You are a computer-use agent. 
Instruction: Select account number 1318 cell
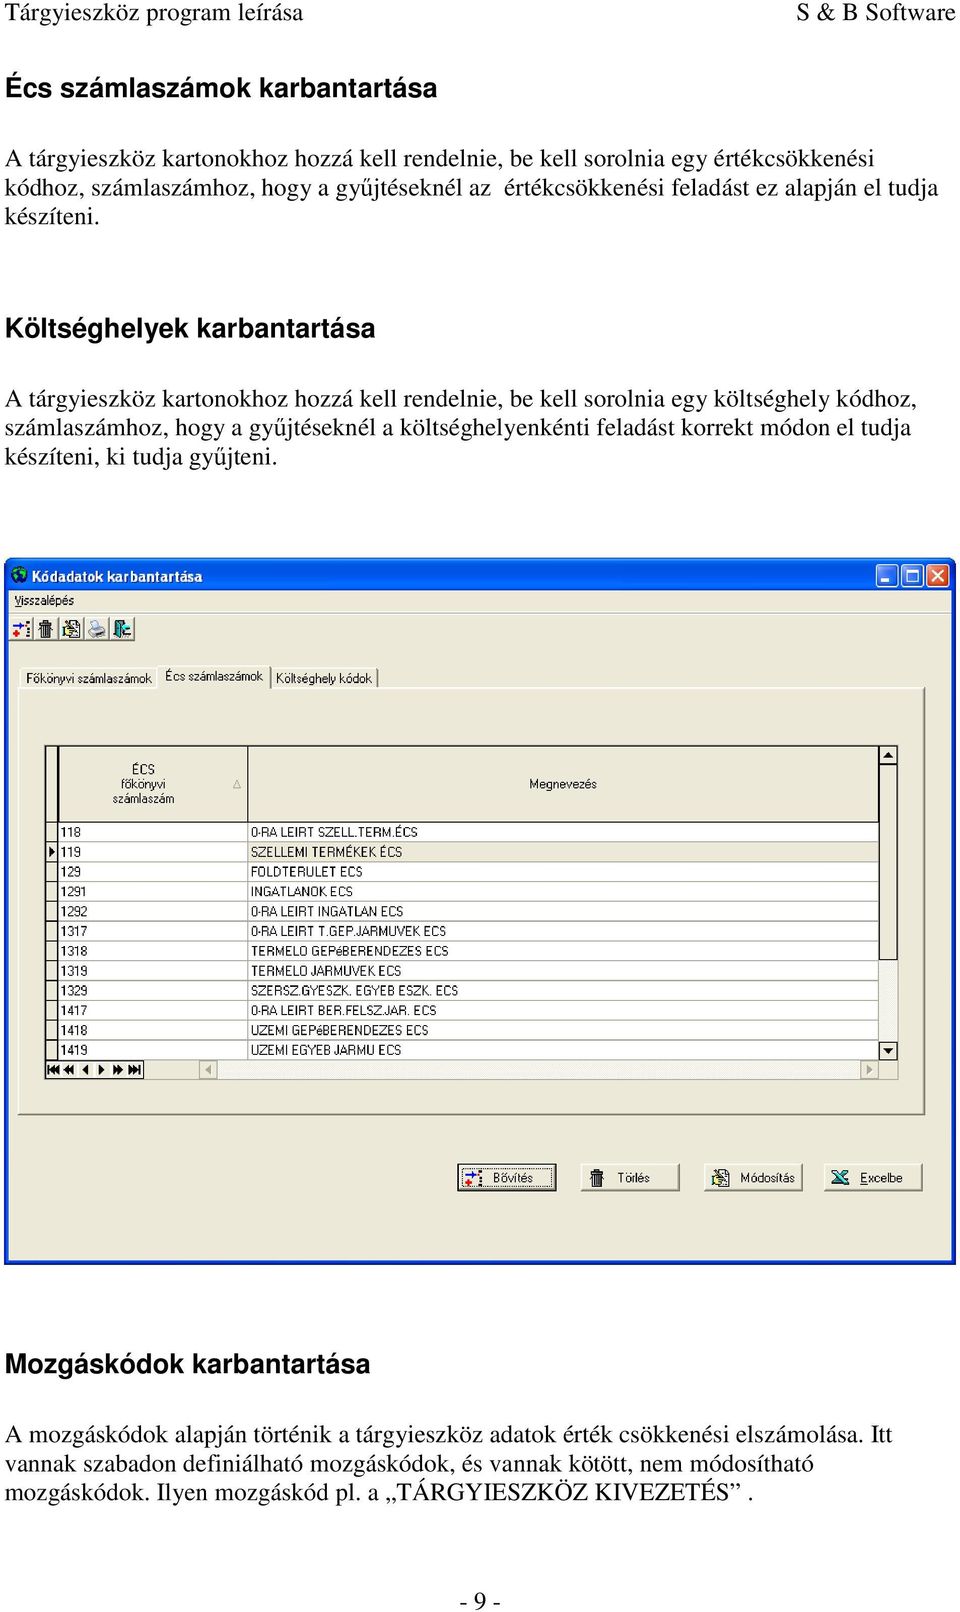click(152, 951)
